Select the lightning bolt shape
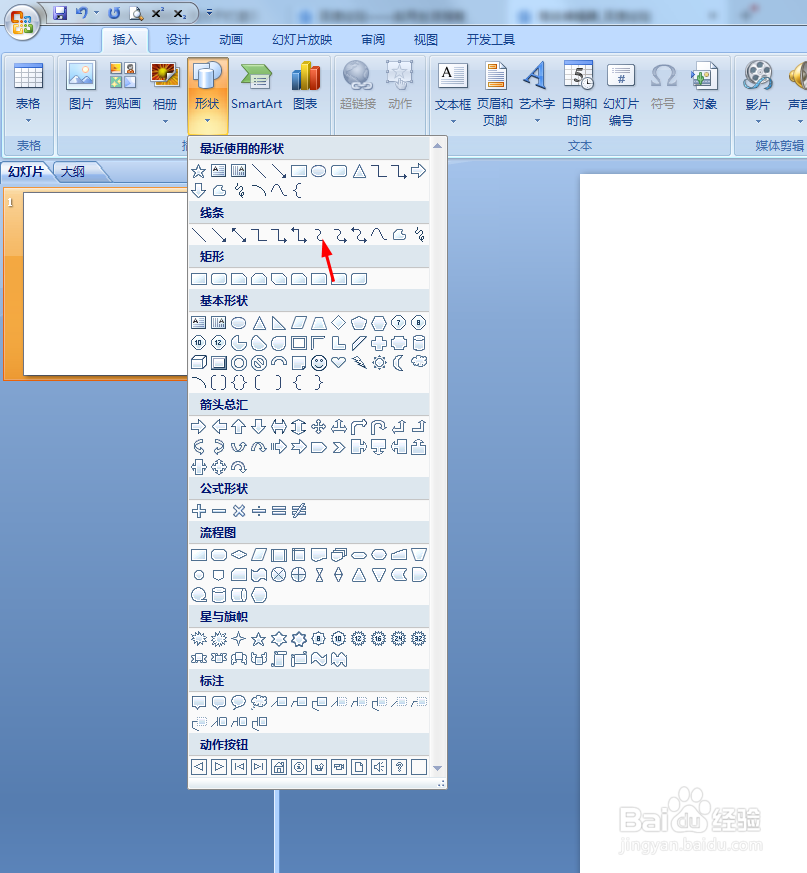The image size is (807, 873). click(359, 363)
